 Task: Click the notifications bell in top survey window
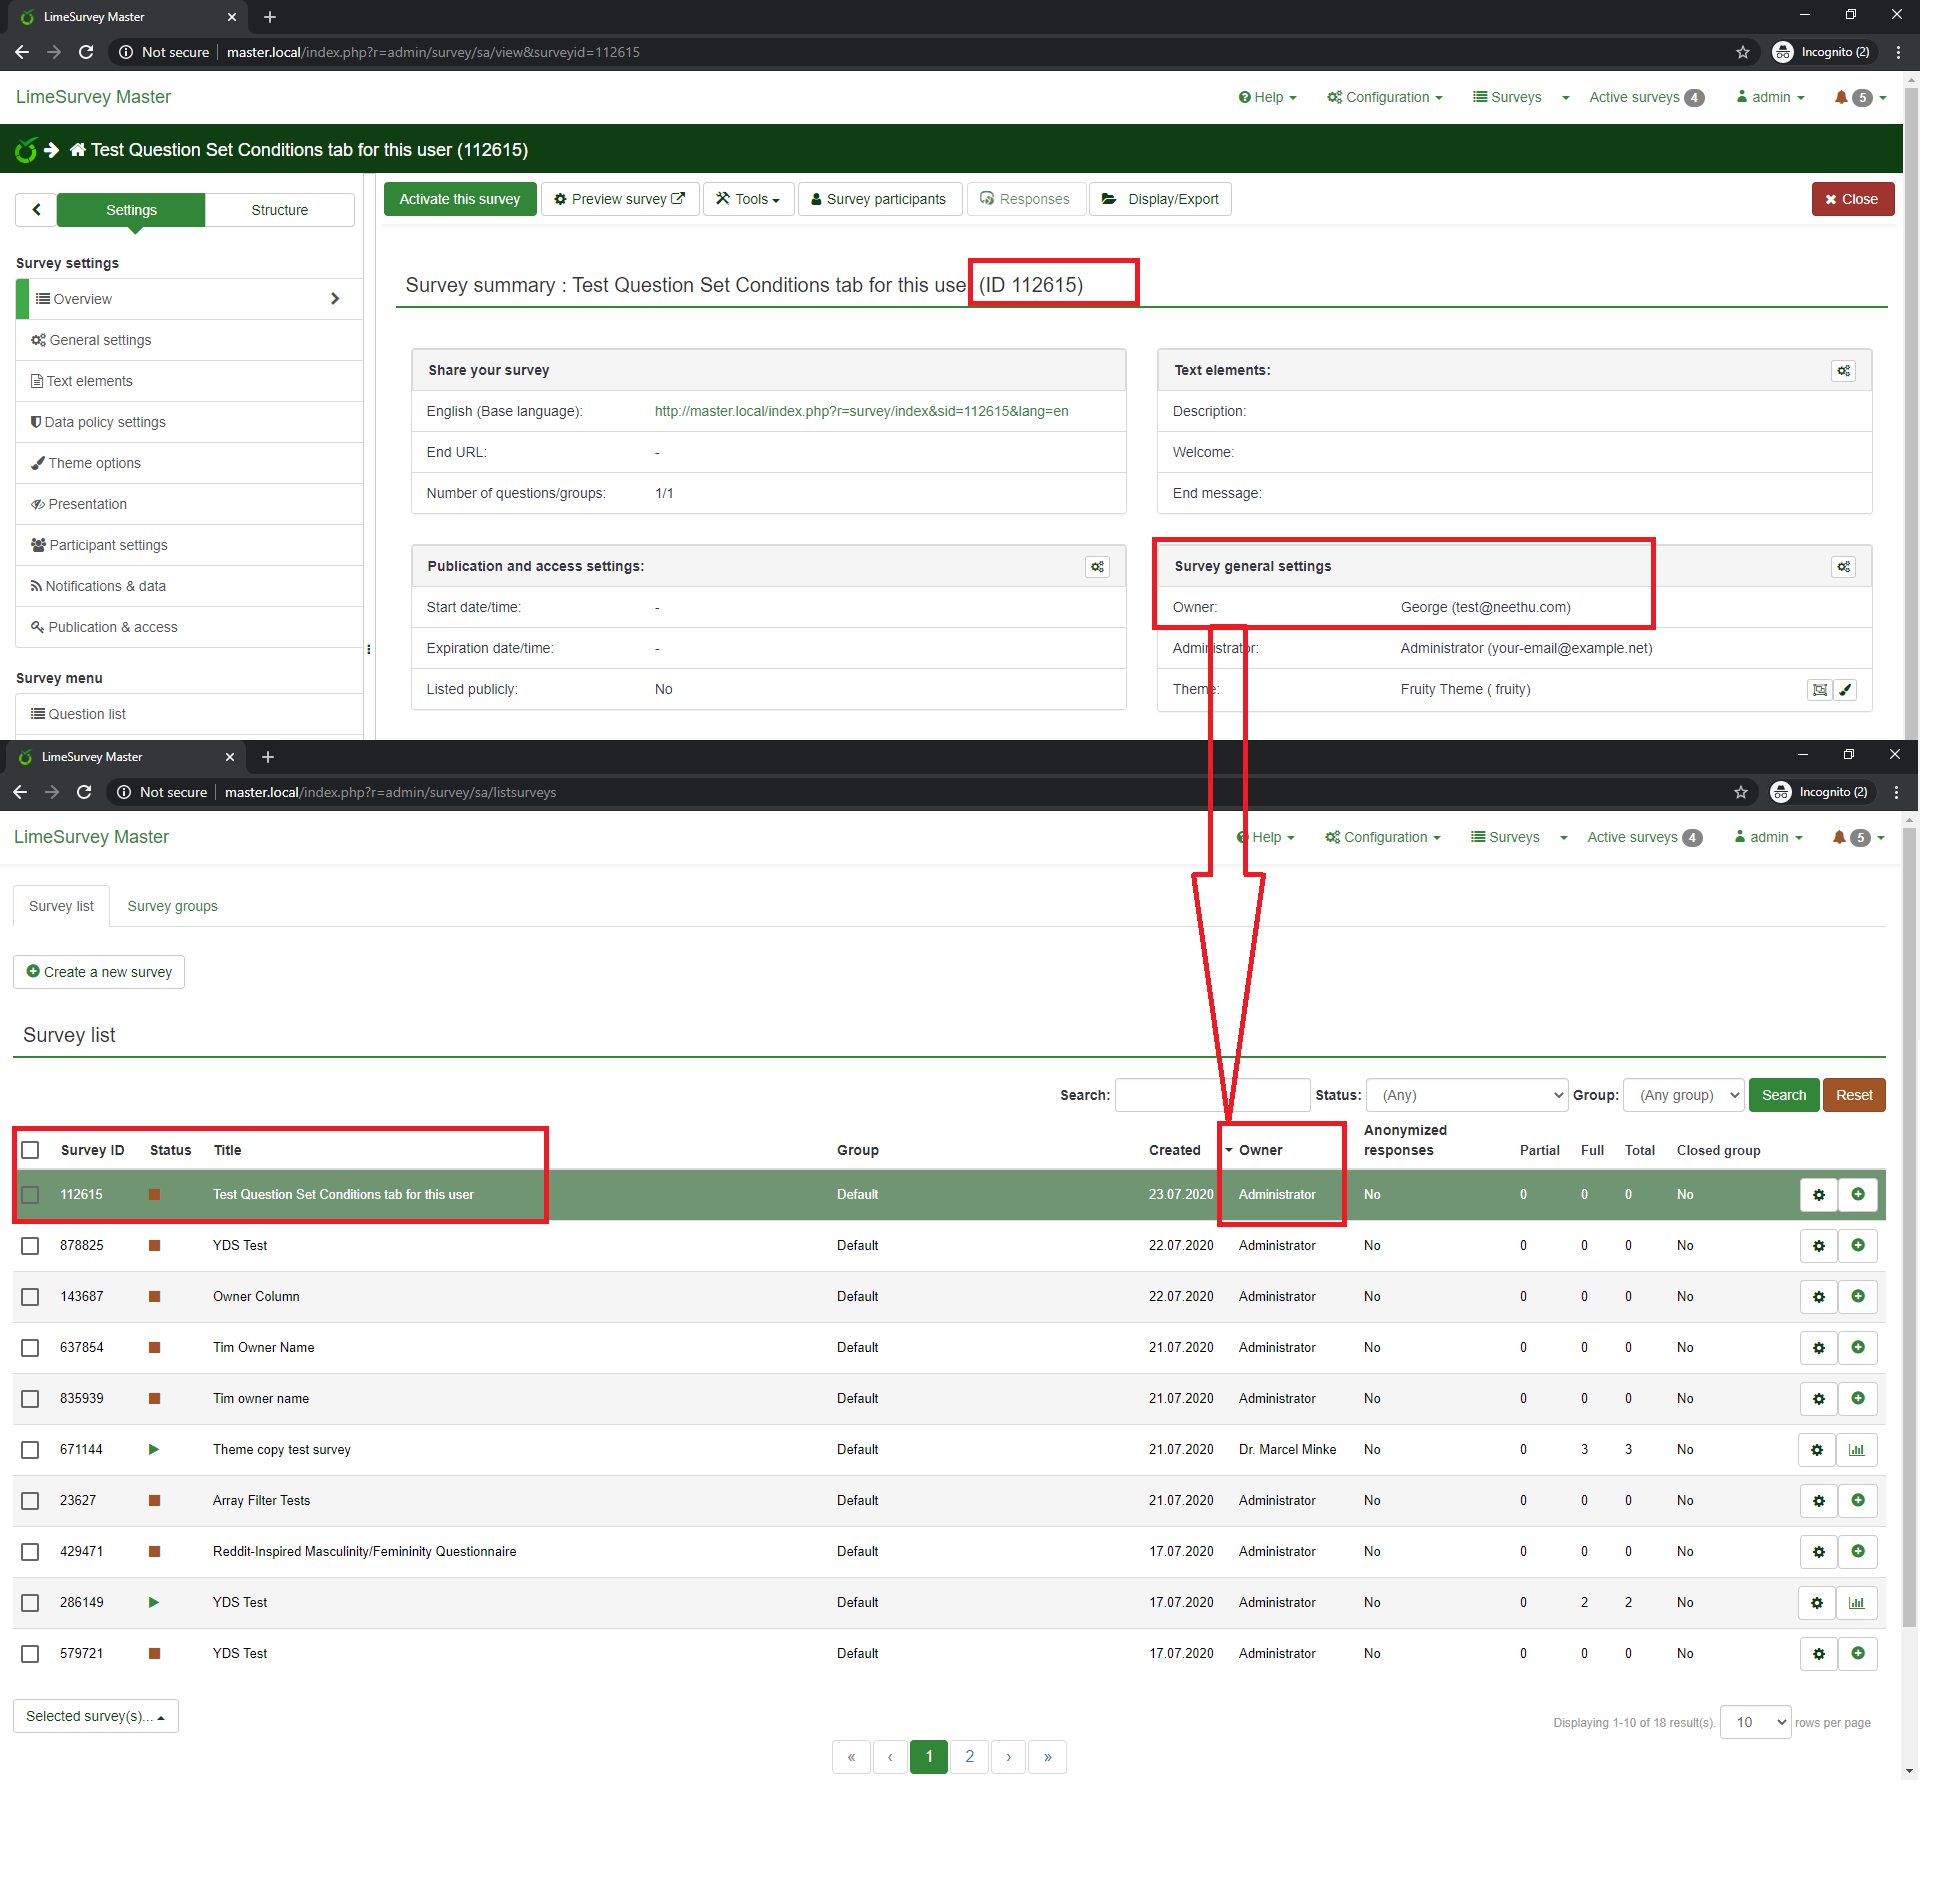(1841, 97)
